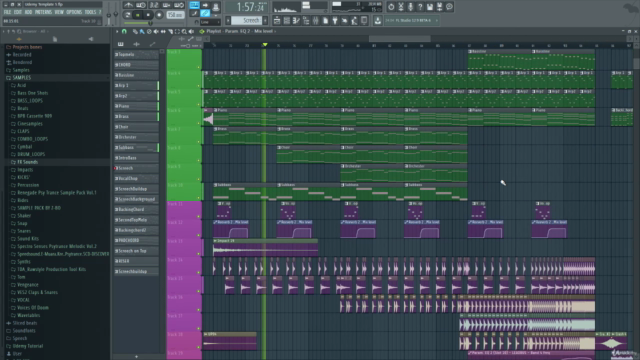Click the floppy disk save icon
Screen dimensions: 640x360
click(x=430, y=7)
